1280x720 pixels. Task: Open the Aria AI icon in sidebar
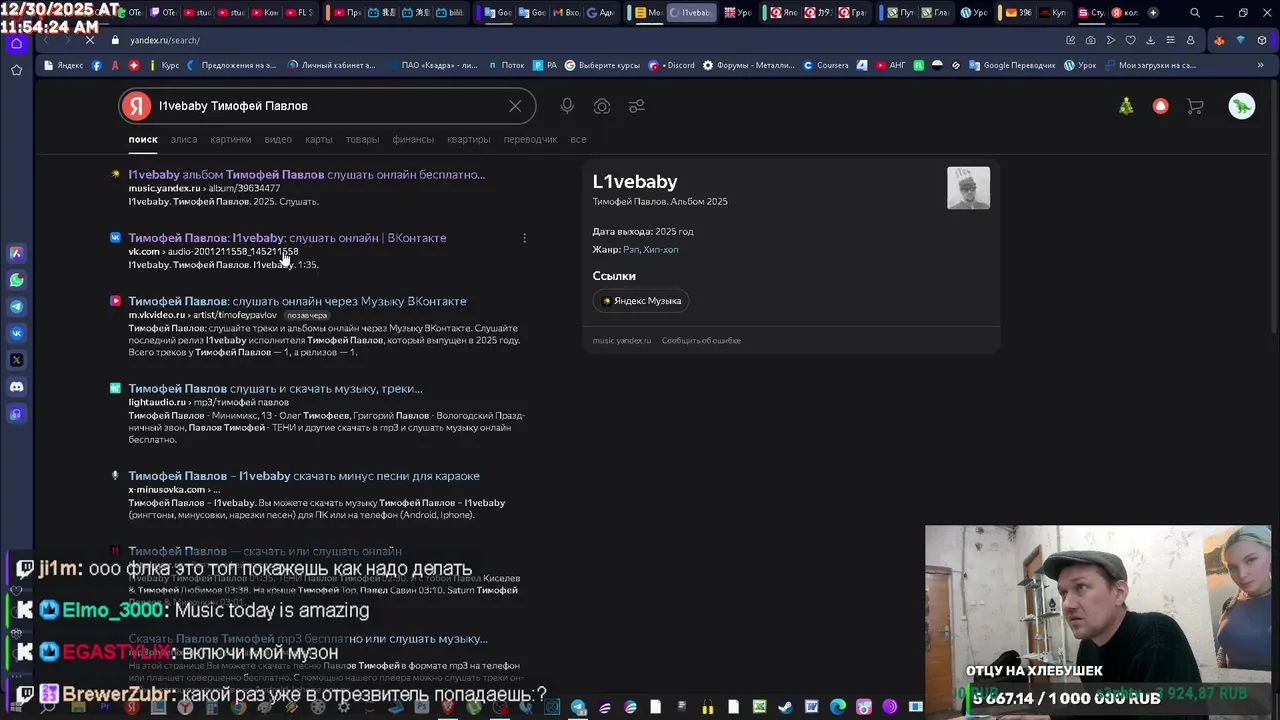pos(16,253)
